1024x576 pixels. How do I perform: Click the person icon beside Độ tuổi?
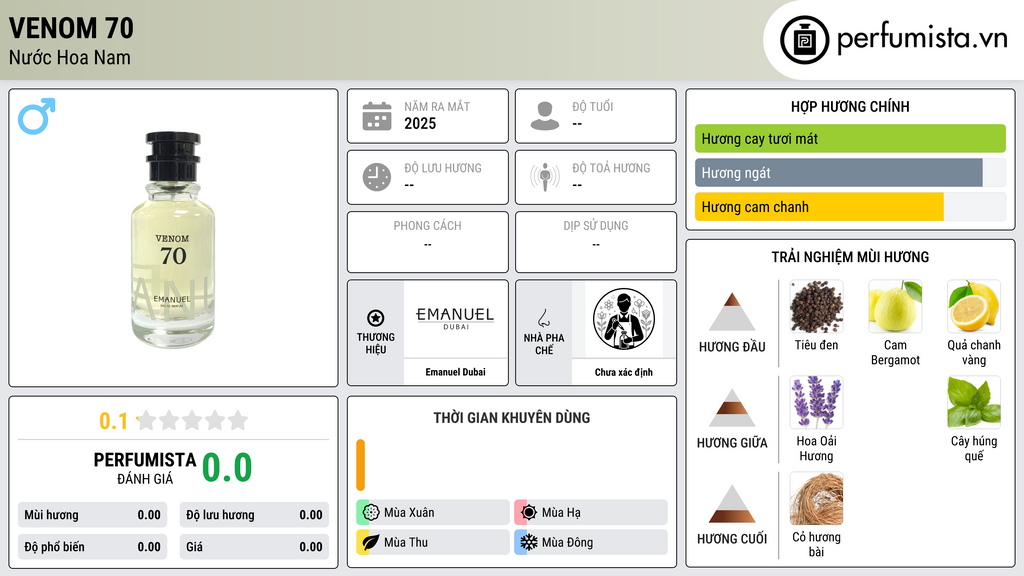click(545, 116)
